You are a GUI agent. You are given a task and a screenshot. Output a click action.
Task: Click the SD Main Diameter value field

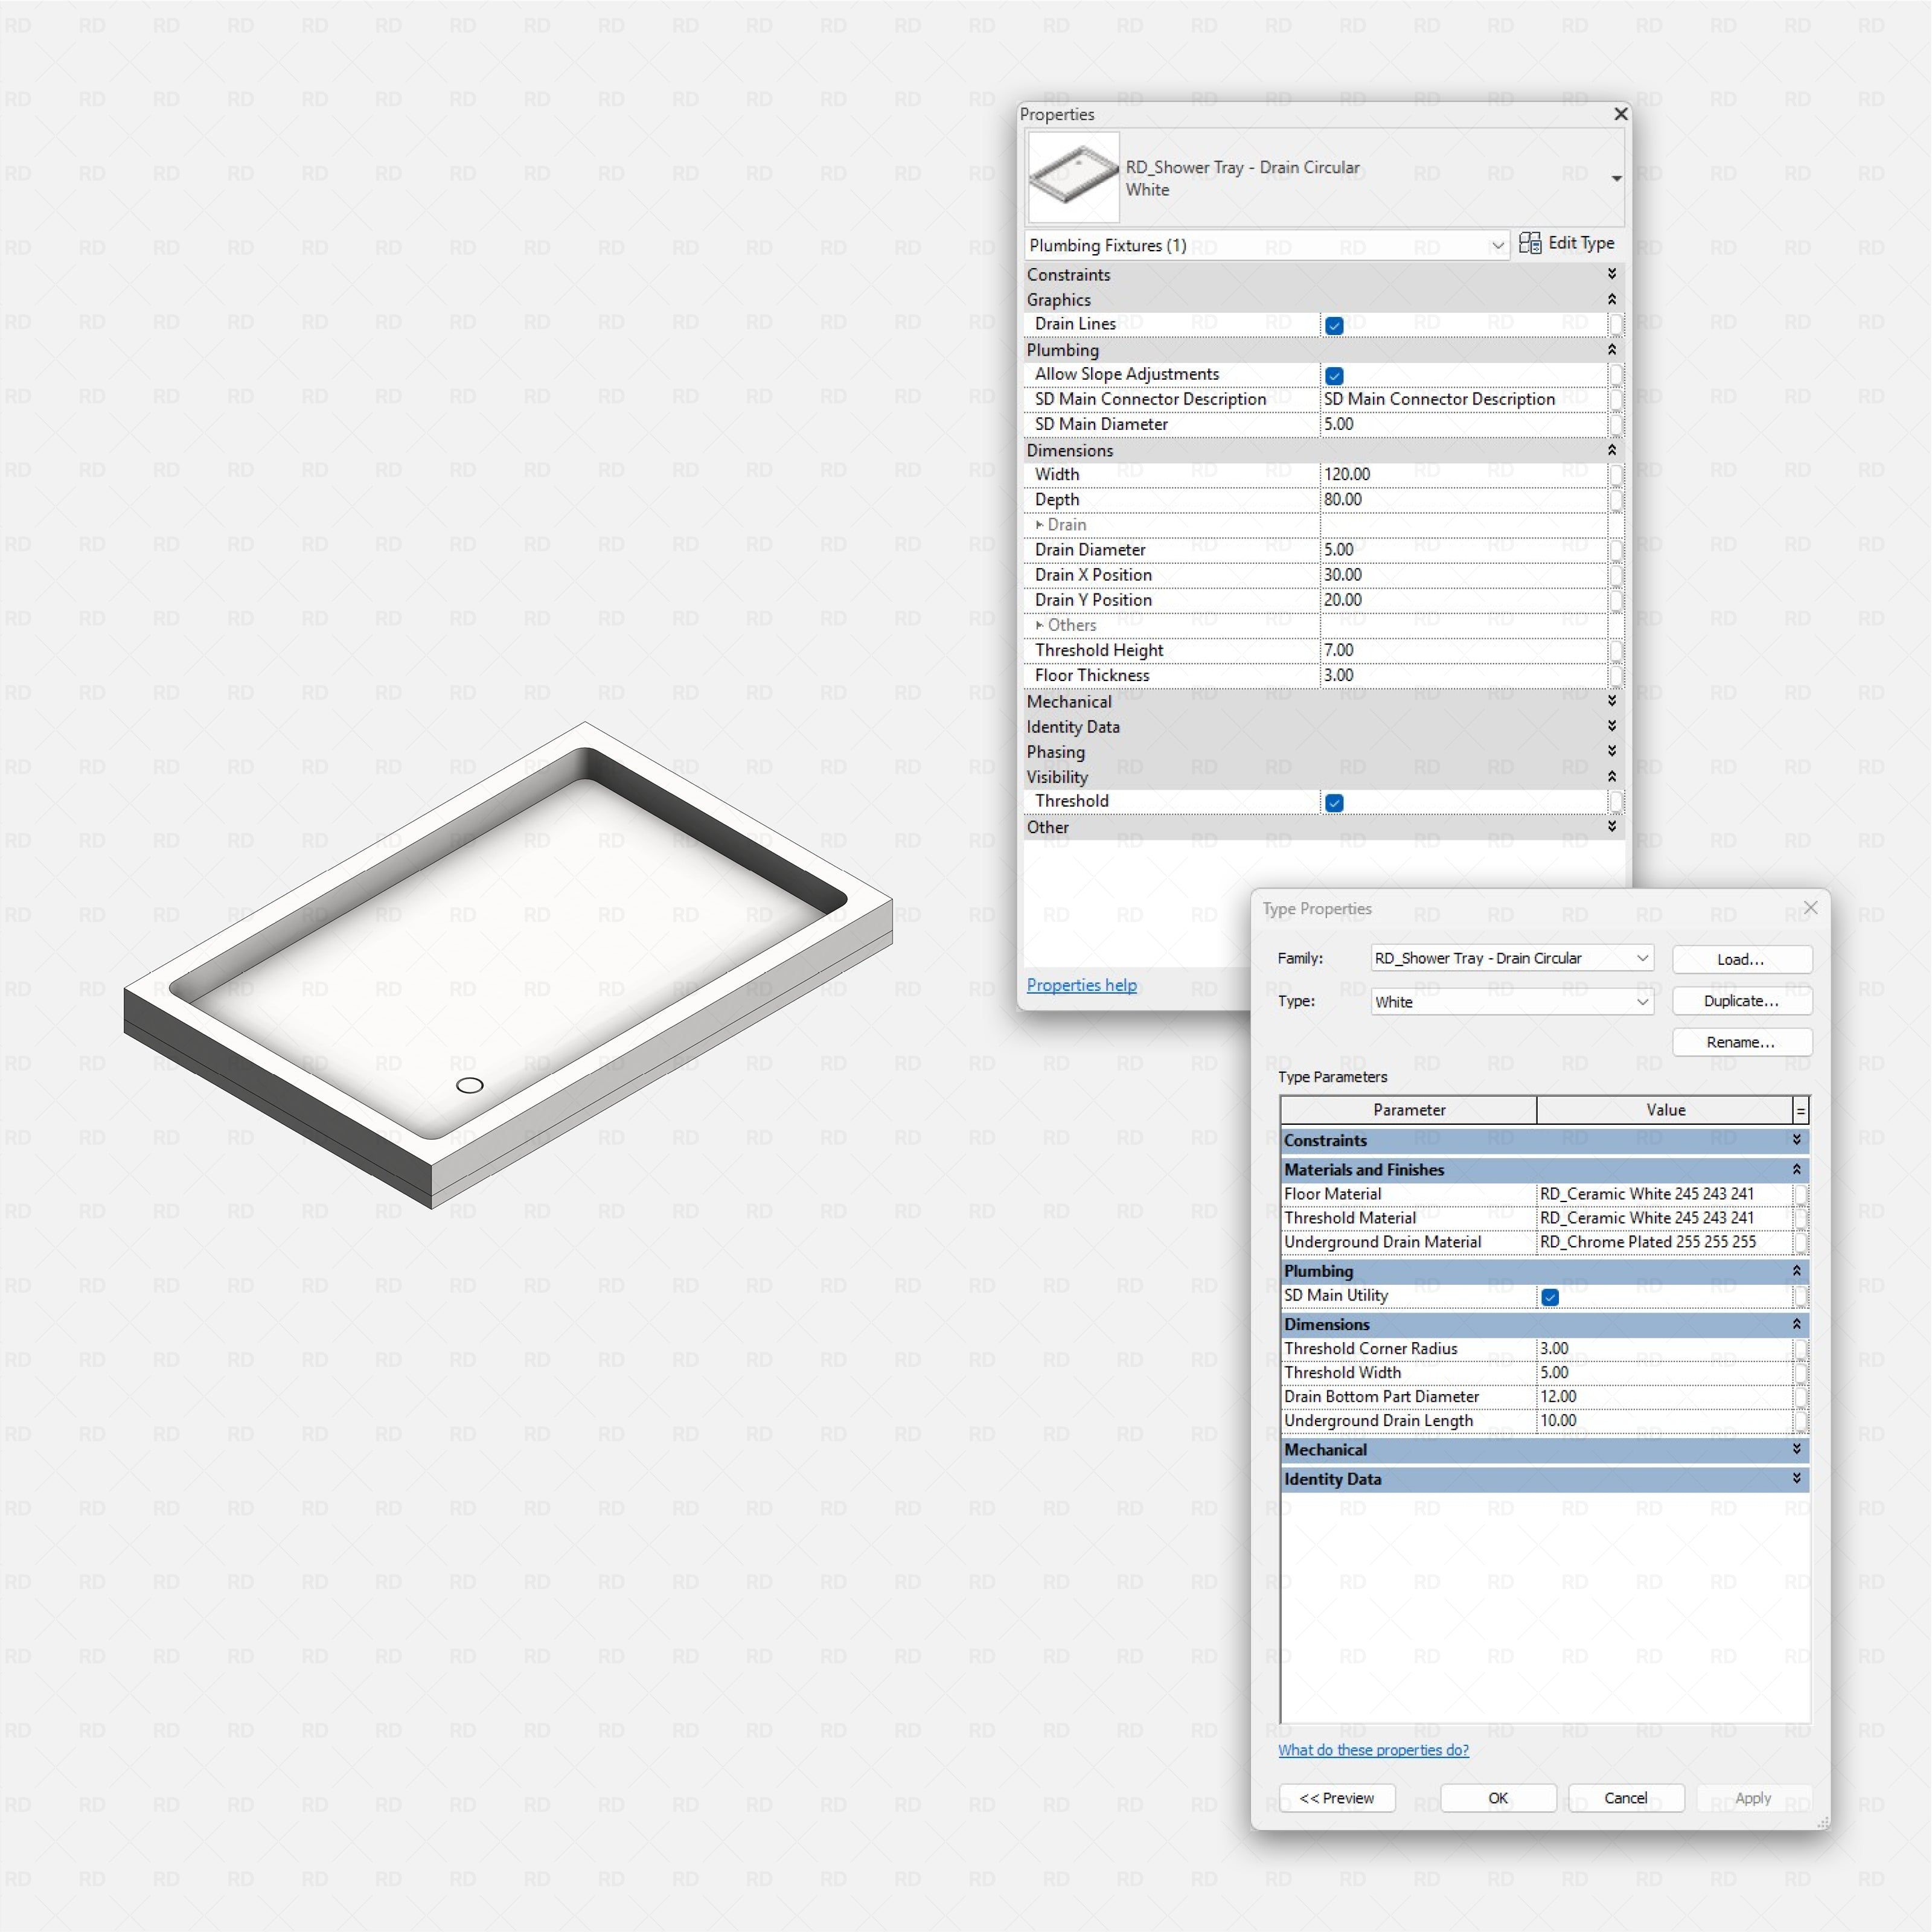[x=1463, y=424]
